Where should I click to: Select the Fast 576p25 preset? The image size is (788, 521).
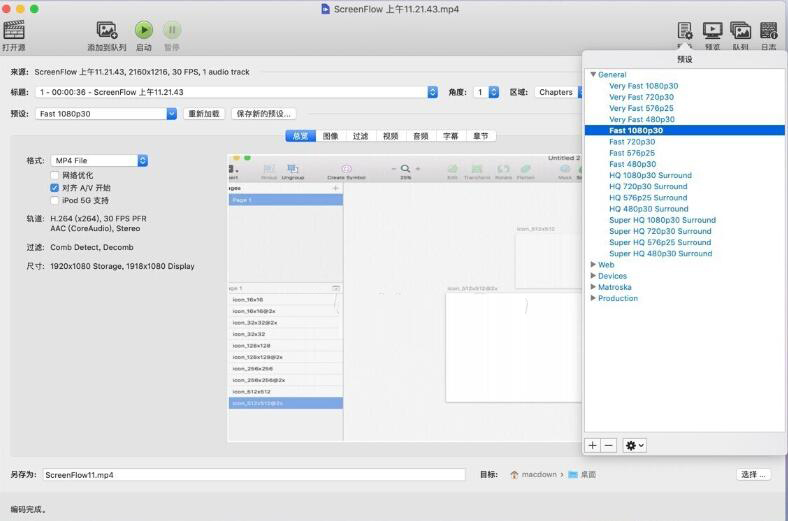(632, 153)
